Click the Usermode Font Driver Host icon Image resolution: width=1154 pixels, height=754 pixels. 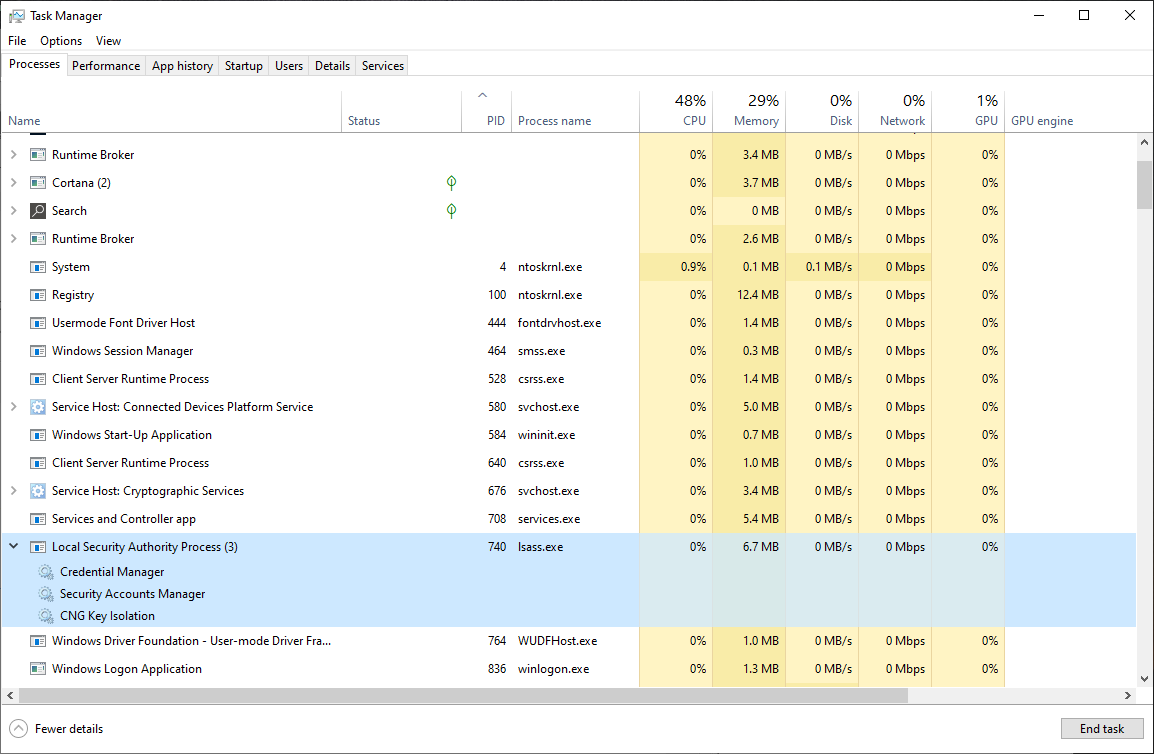(38, 323)
